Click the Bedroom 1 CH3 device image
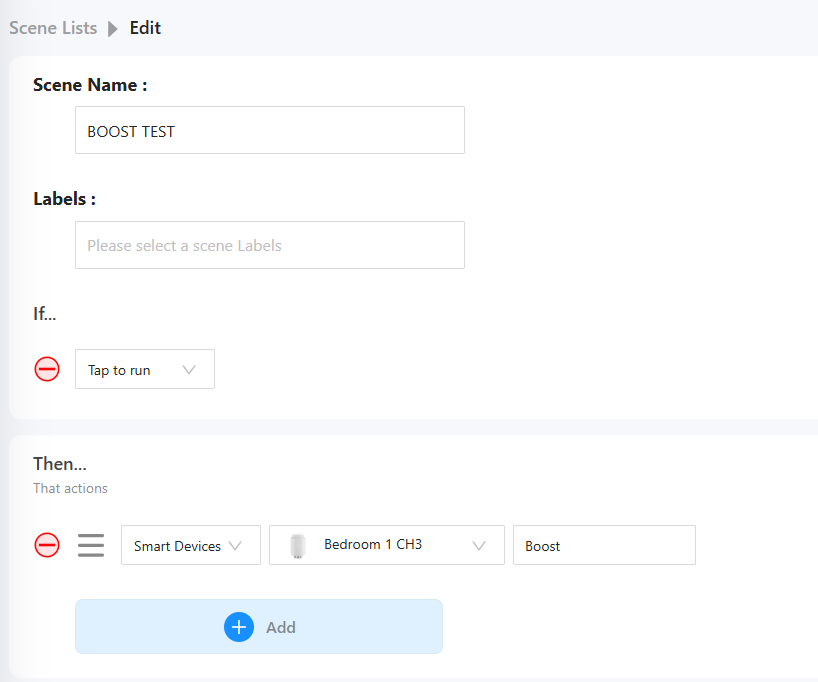818x682 pixels. coord(297,545)
